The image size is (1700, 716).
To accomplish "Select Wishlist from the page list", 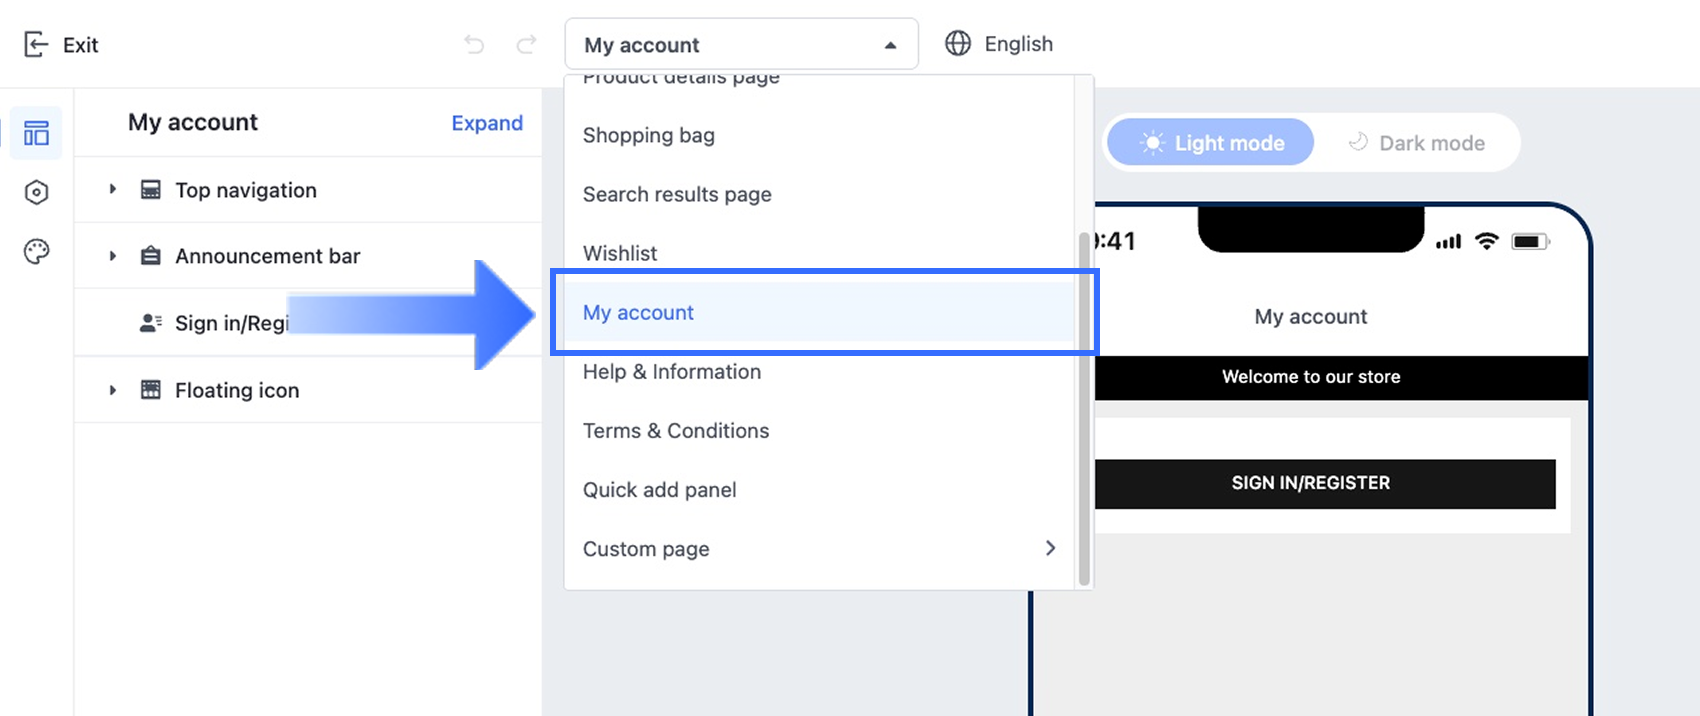I will point(620,253).
